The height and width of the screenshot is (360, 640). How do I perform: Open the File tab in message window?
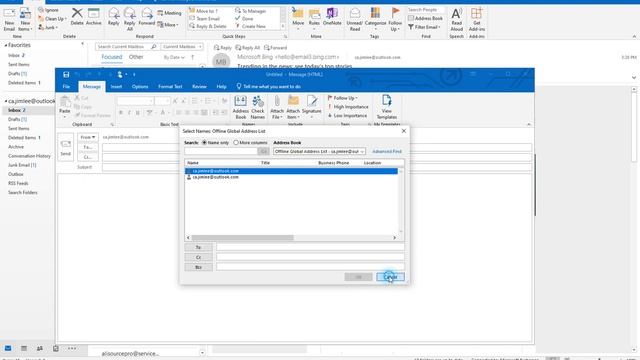tap(66, 87)
